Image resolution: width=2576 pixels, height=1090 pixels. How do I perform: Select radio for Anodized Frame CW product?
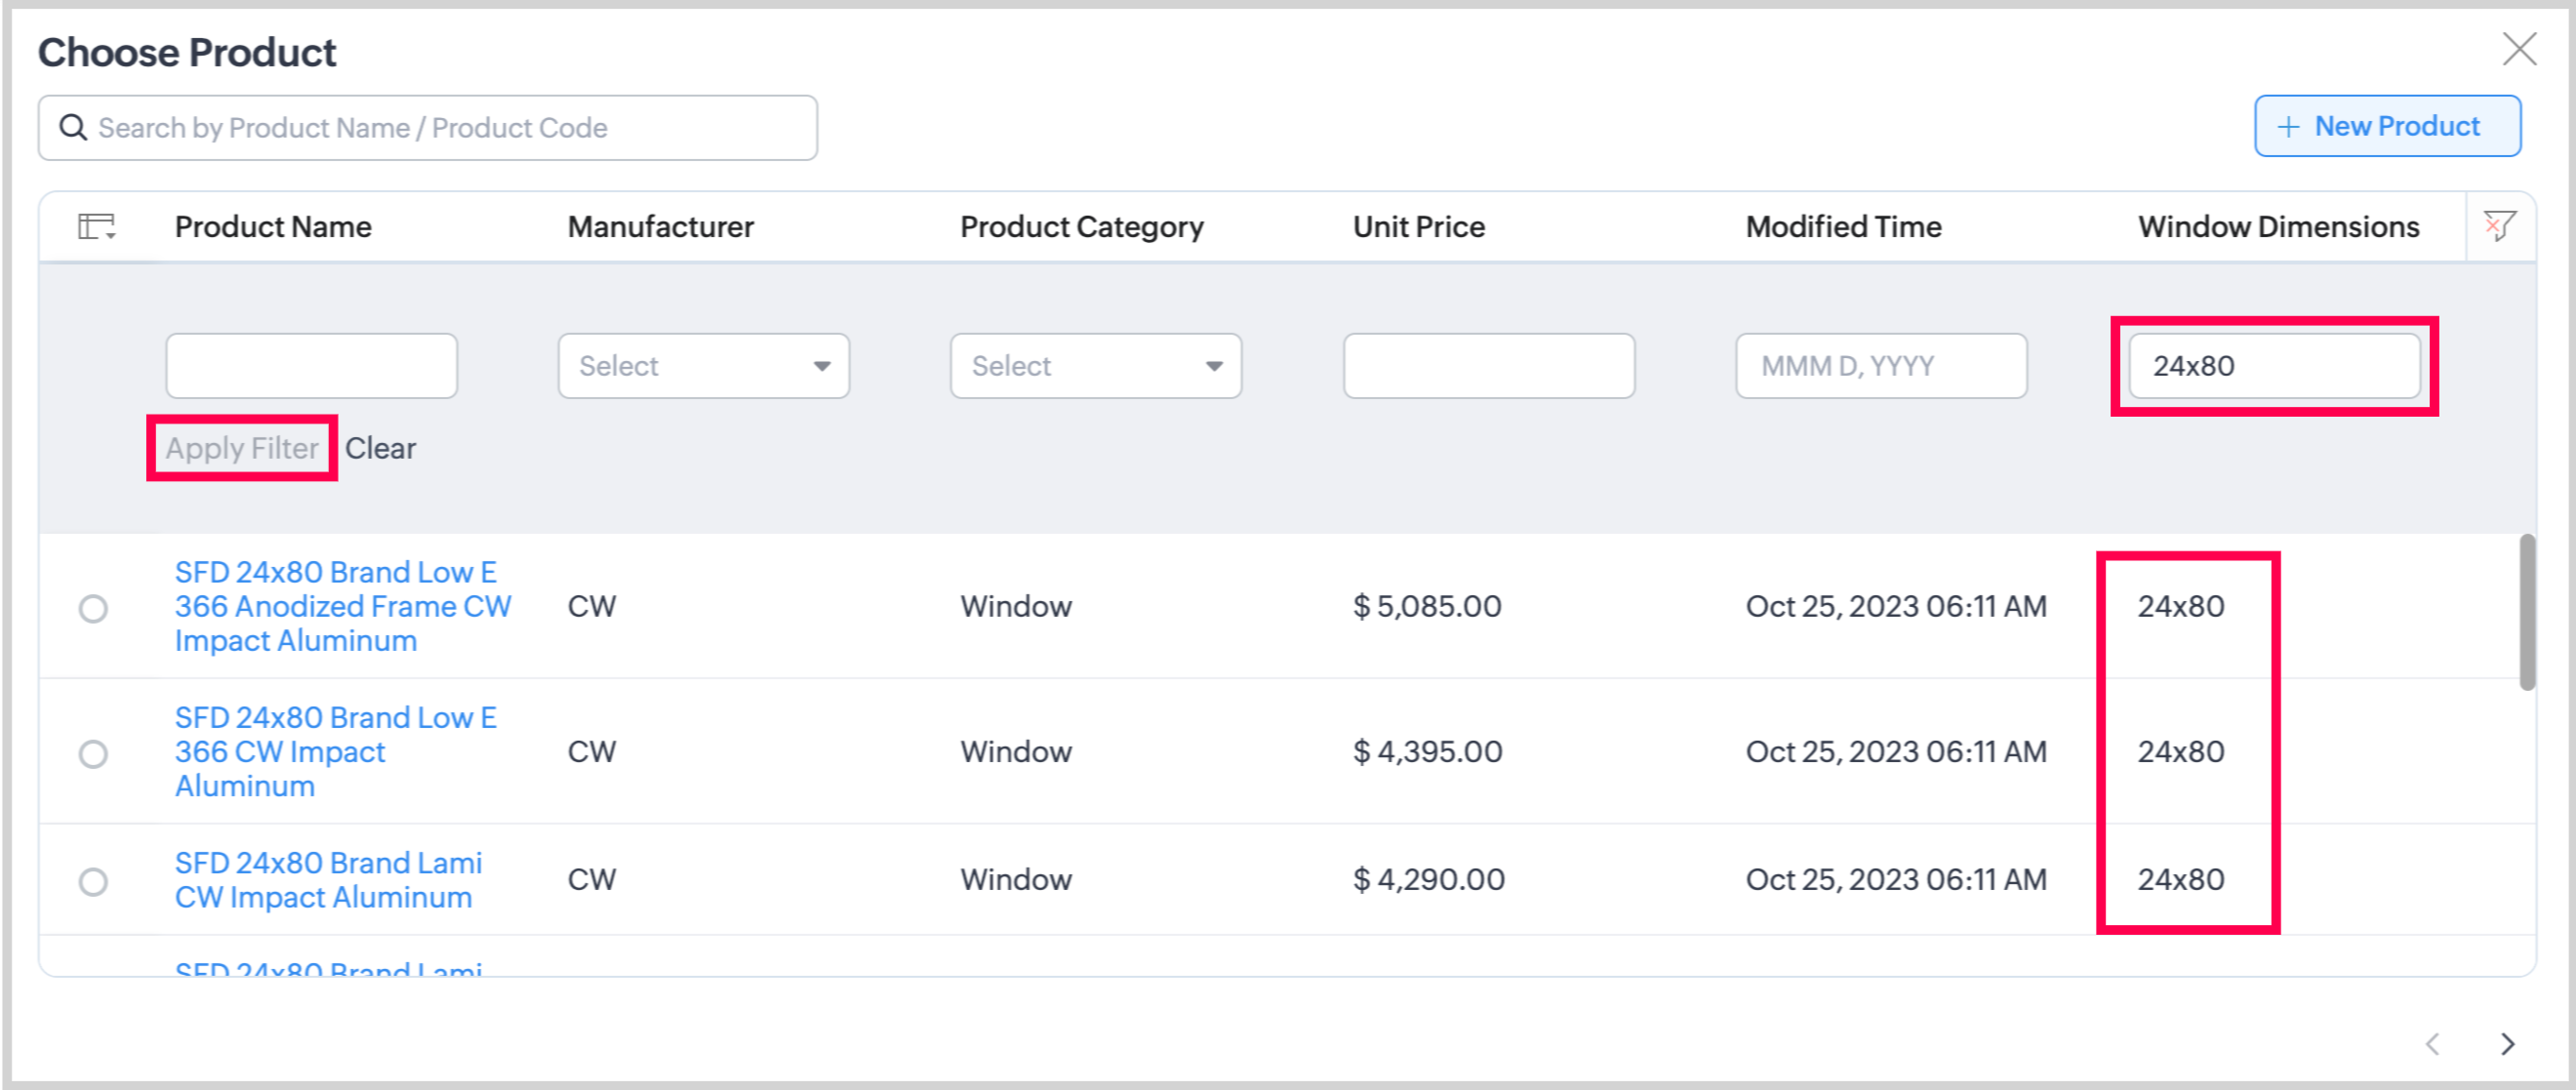(93, 608)
